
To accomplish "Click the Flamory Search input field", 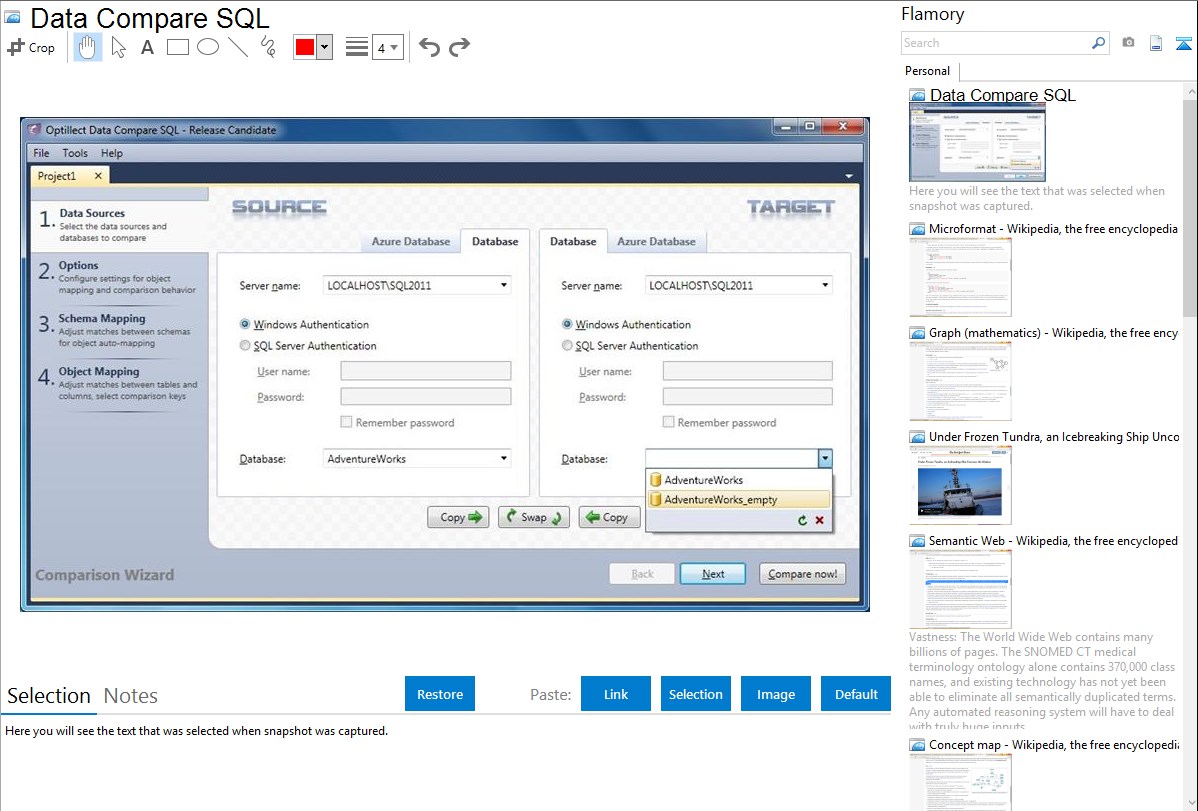I will coord(996,43).
